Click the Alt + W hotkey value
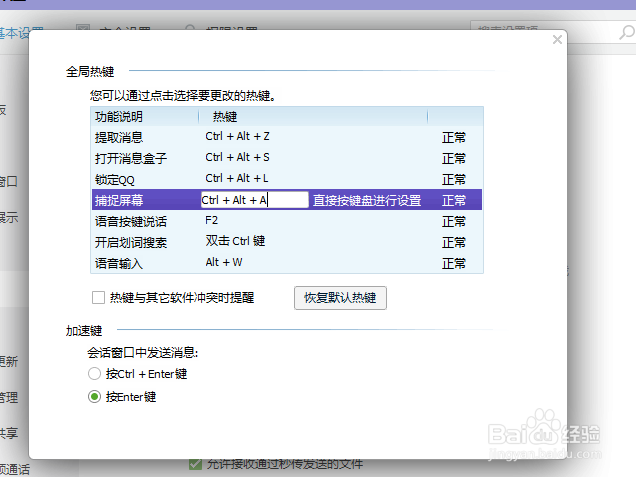Viewport: 636px width, 477px height. (224, 262)
